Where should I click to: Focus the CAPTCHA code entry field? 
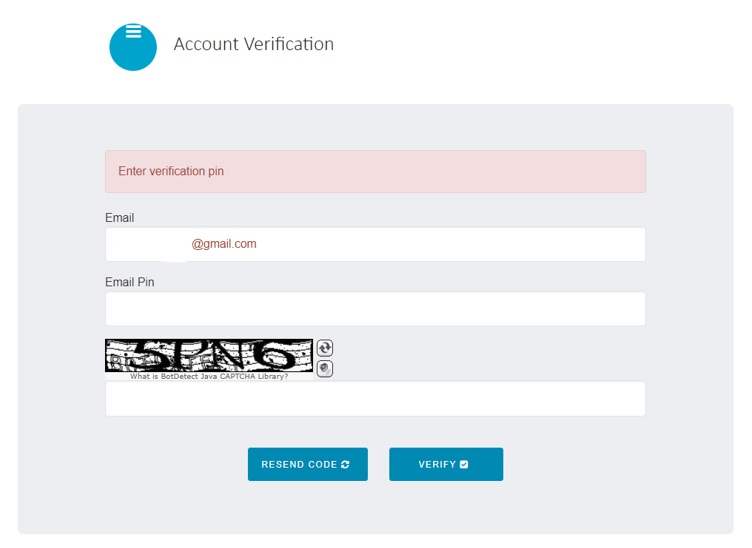coord(375,399)
